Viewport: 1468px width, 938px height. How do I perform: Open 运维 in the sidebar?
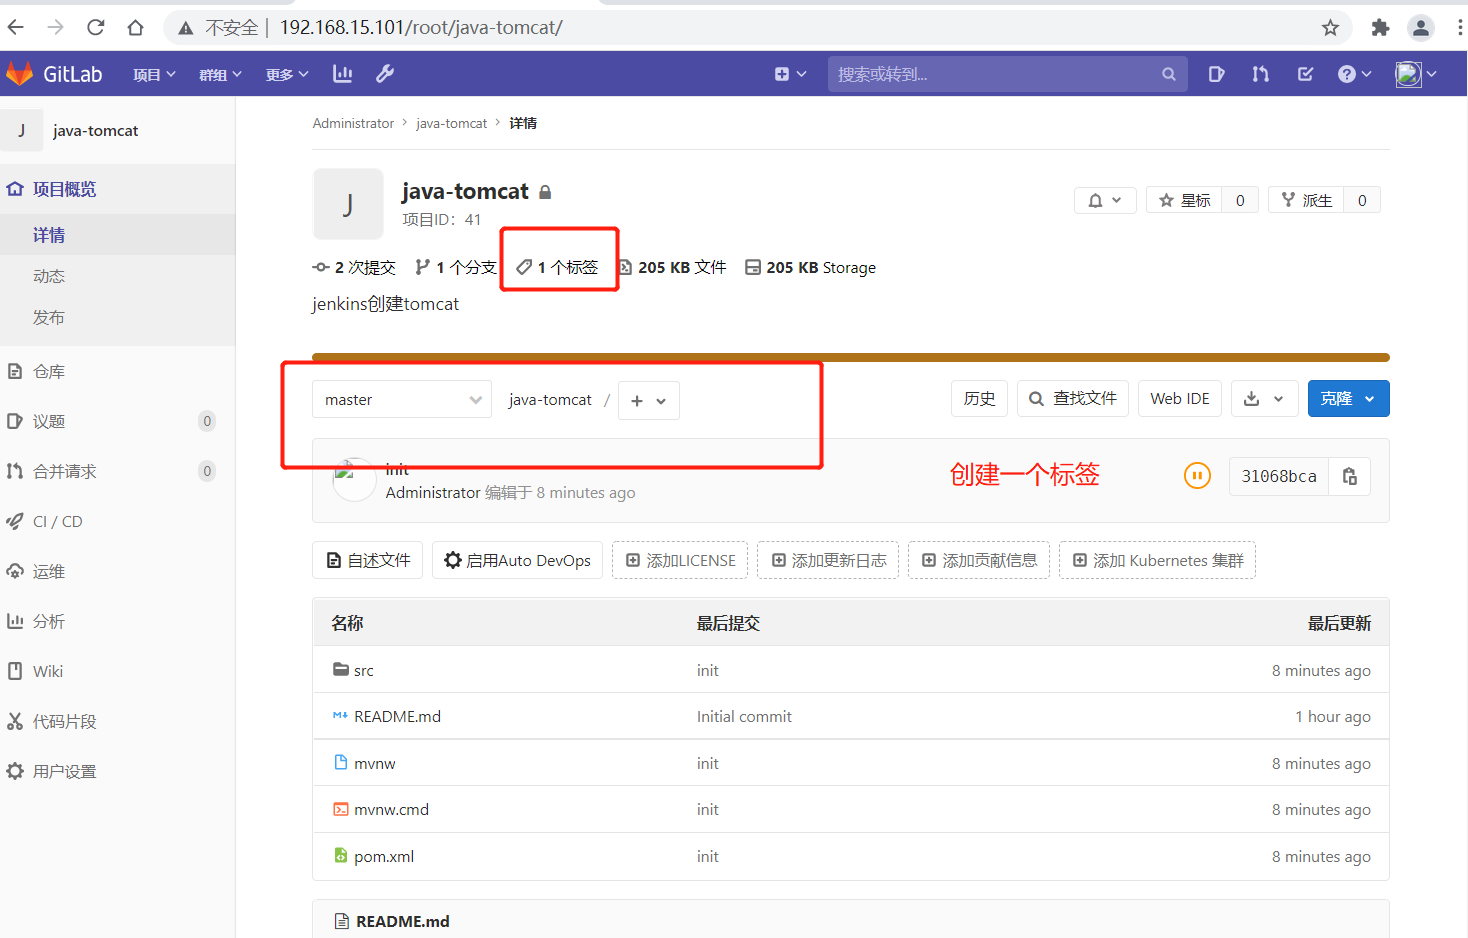tap(117, 571)
